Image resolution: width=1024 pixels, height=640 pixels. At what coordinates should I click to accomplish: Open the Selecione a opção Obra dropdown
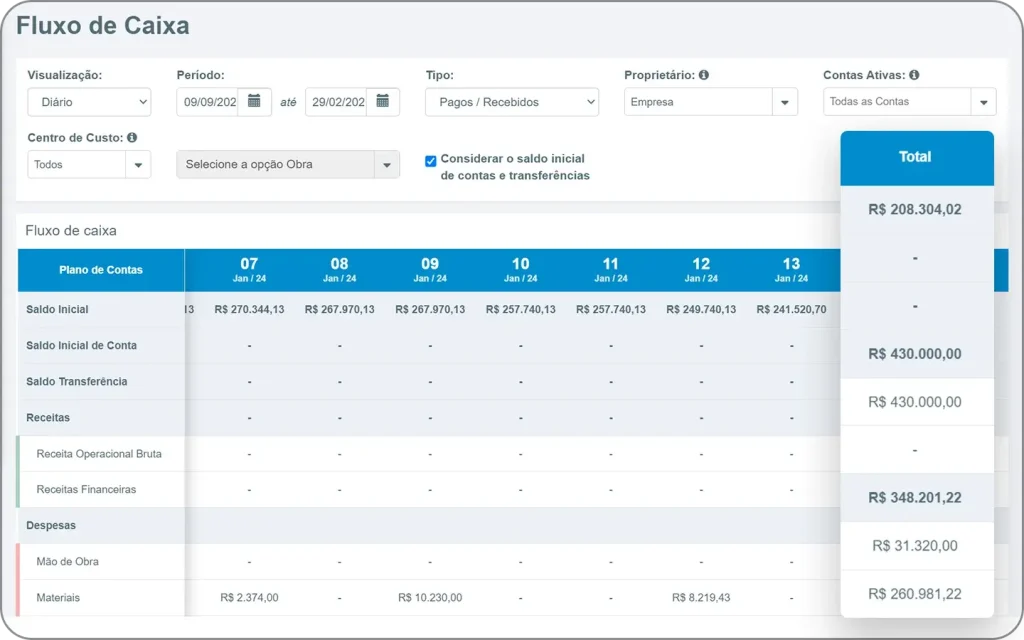point(287,165)
